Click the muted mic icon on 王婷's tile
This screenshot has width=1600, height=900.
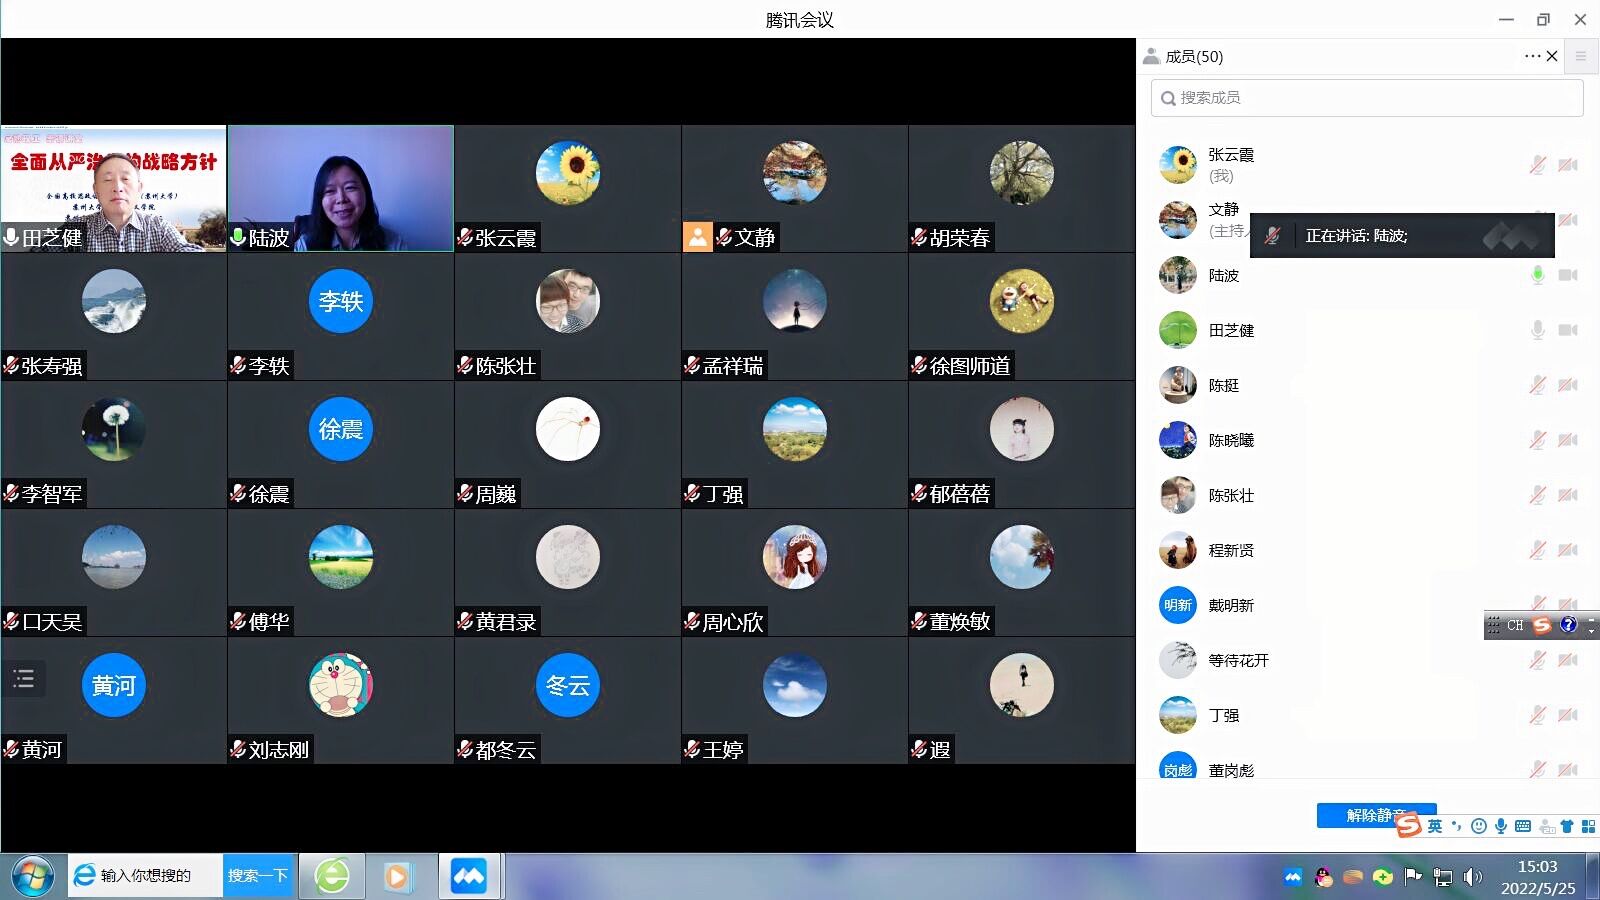coord(692,750)
